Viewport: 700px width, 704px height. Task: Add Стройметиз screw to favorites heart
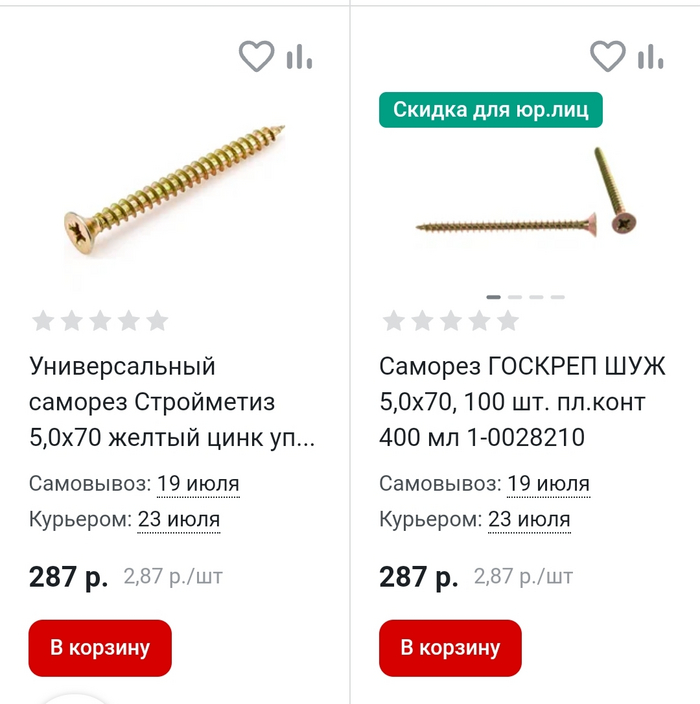click(x=256, y=56)
